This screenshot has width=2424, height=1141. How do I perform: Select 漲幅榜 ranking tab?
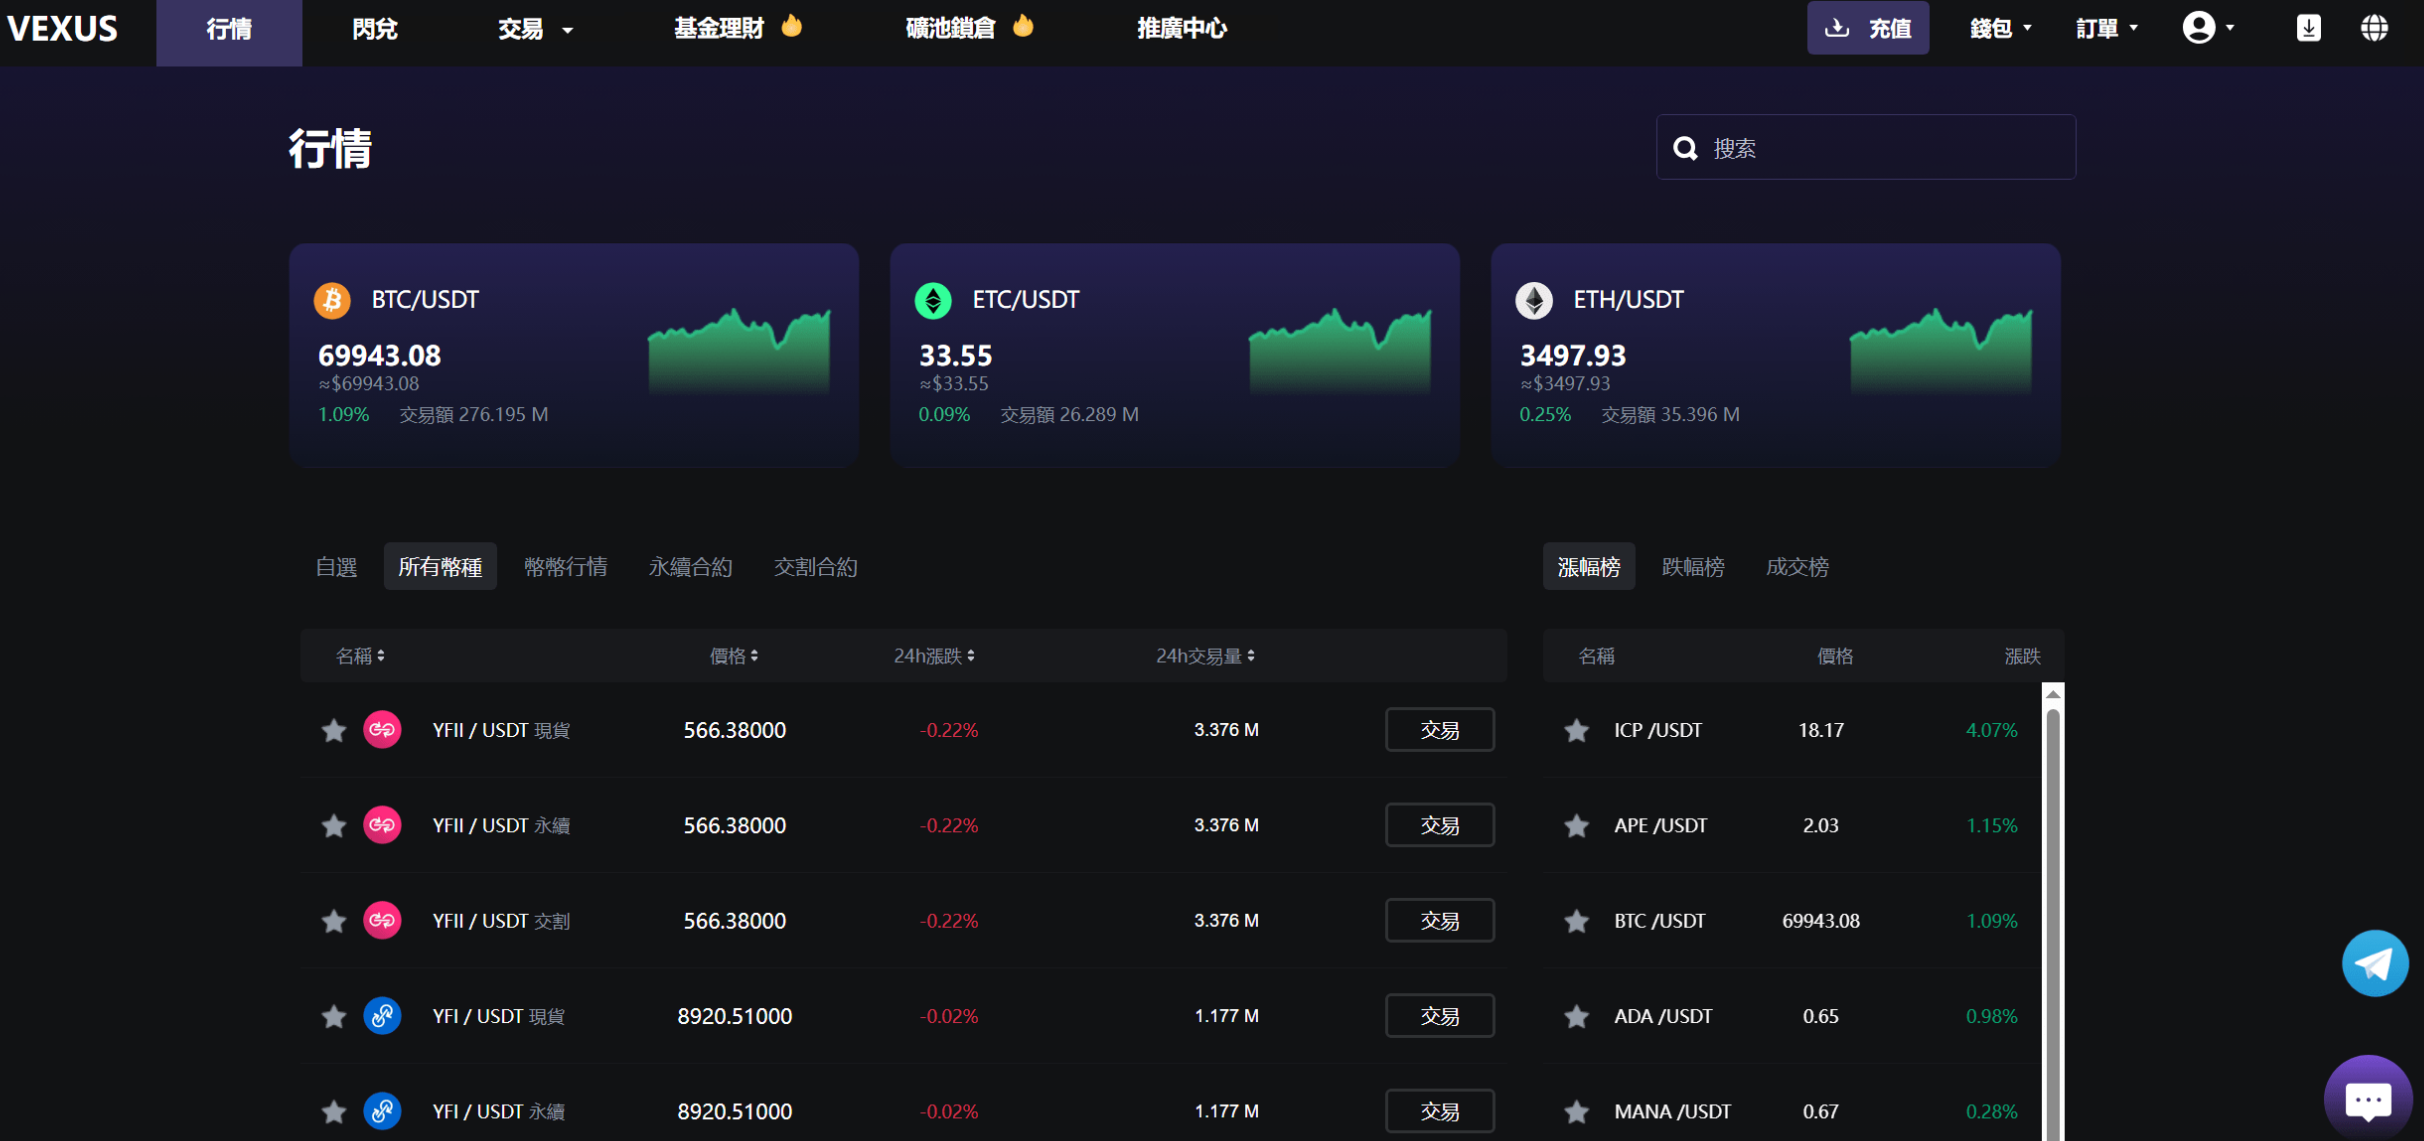[1589, 567]
